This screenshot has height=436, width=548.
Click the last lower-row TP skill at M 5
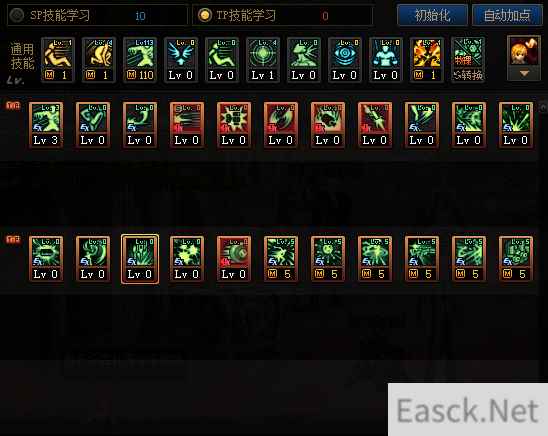(x=516, y=259)
